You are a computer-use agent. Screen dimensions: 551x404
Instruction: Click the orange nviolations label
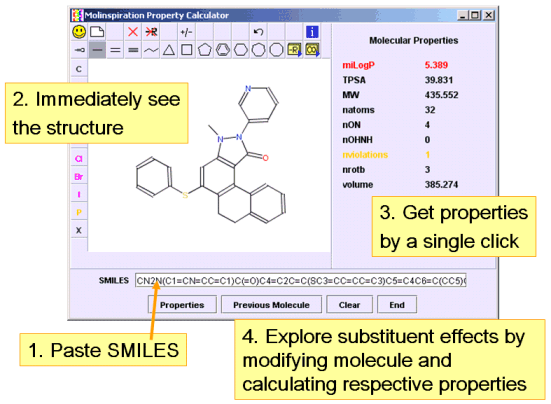point(365,155)
